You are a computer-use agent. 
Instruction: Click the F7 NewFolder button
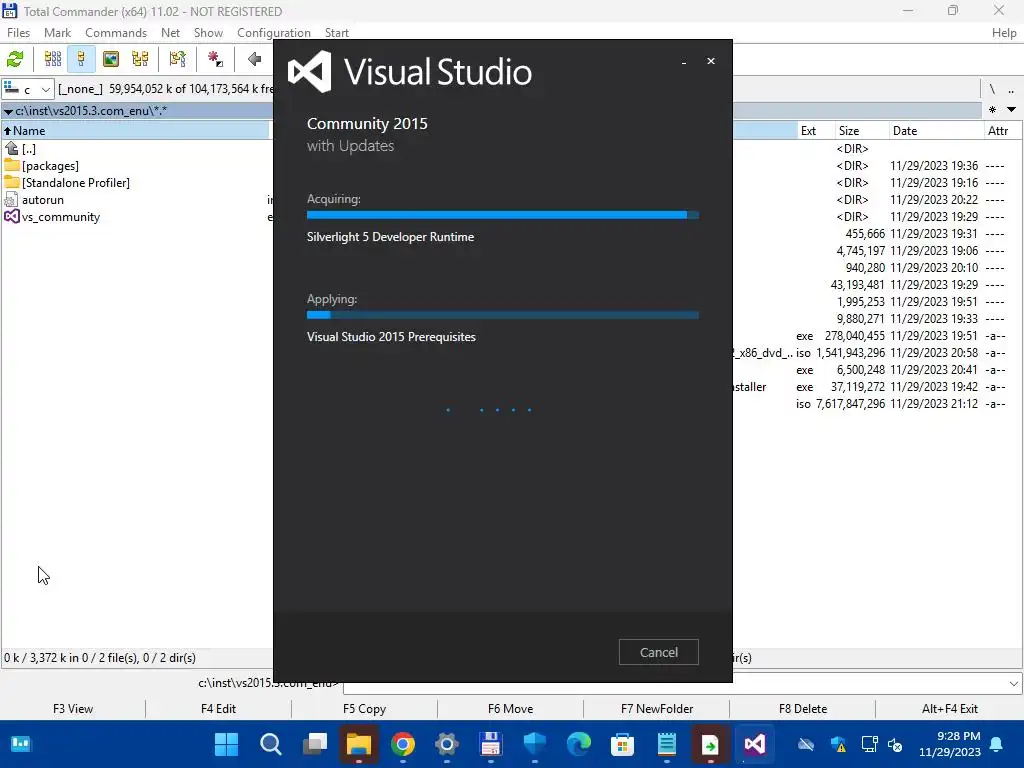click(x=657, y=709)
